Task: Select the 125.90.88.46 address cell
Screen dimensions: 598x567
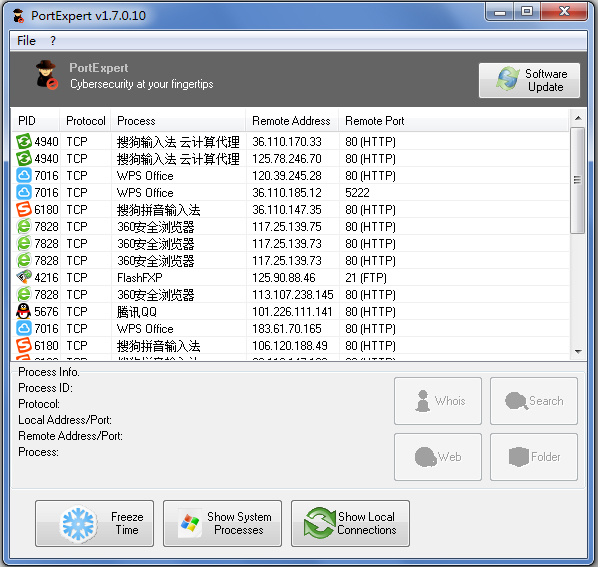Action: pos(284,278)
